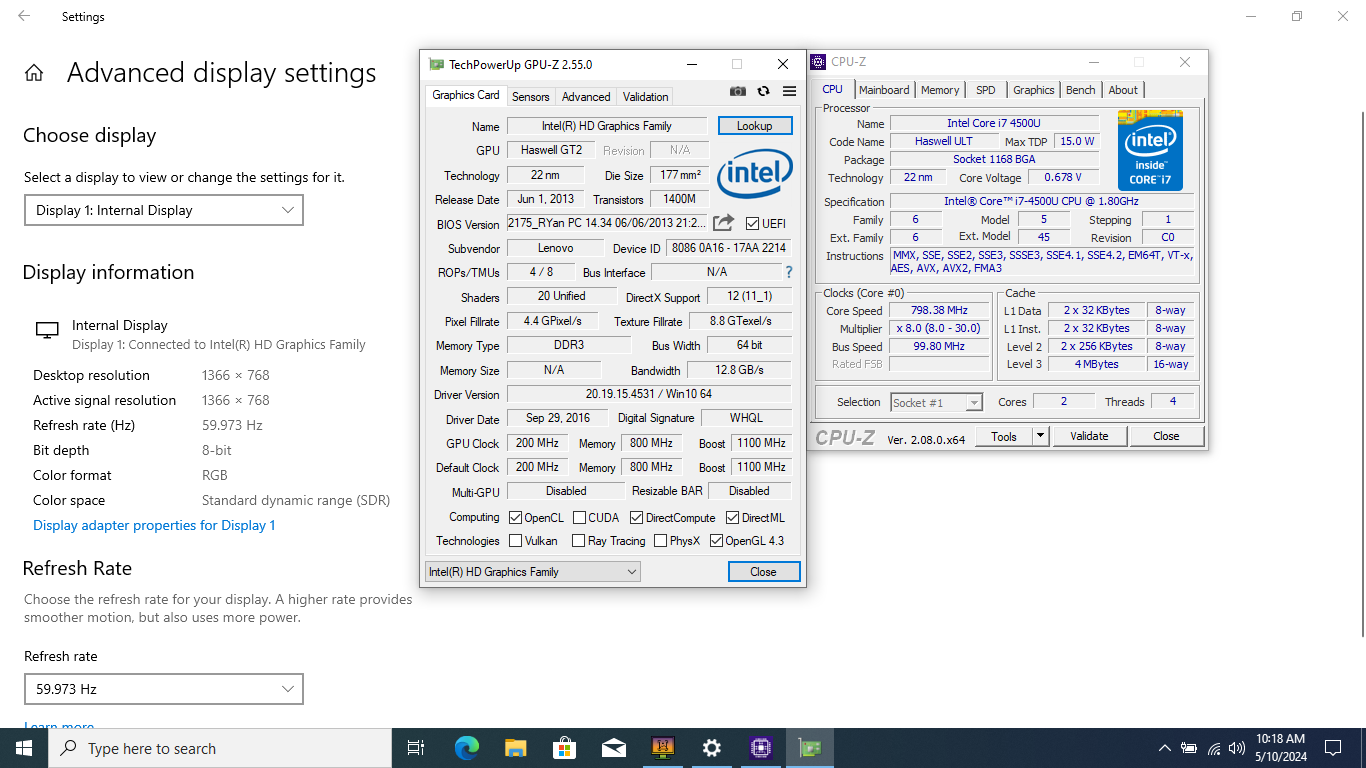
Task: Open the GPU selection dropdown in GPU-Z
Action: (x=532, y=572)
